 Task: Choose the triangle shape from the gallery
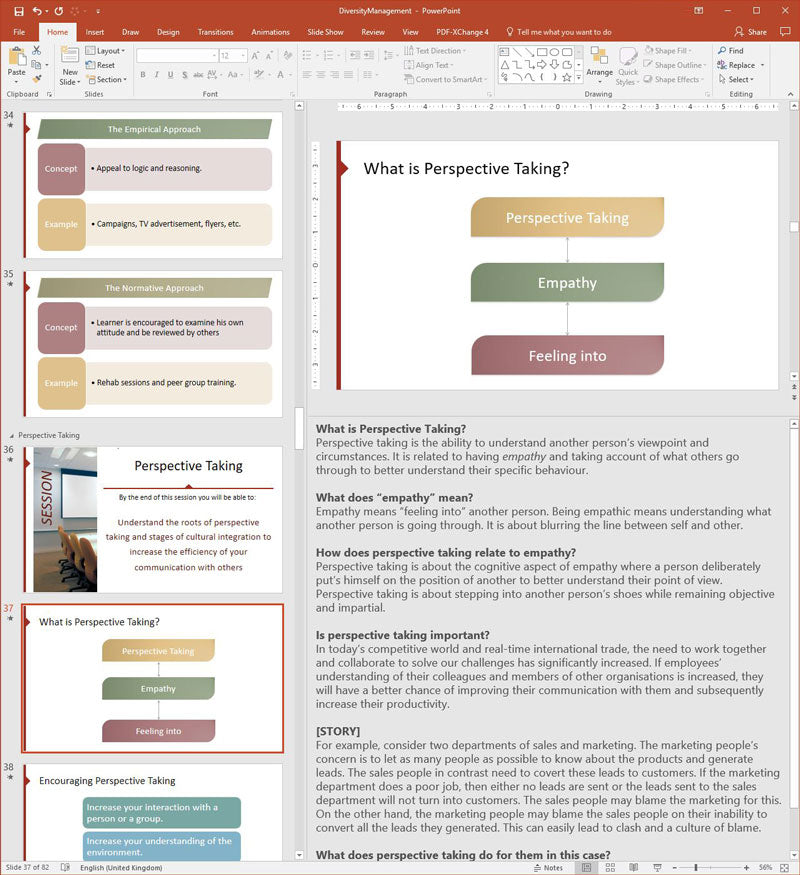[504, 65]
